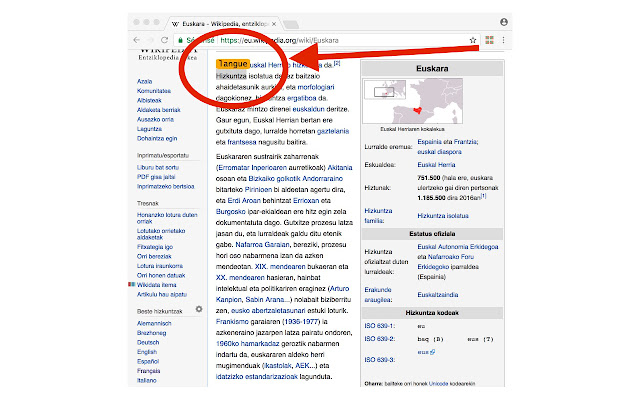The image size is (640, 400).
Task: Open language settings gear next to Beste hizkuntzak
Action: pos(199,309)
